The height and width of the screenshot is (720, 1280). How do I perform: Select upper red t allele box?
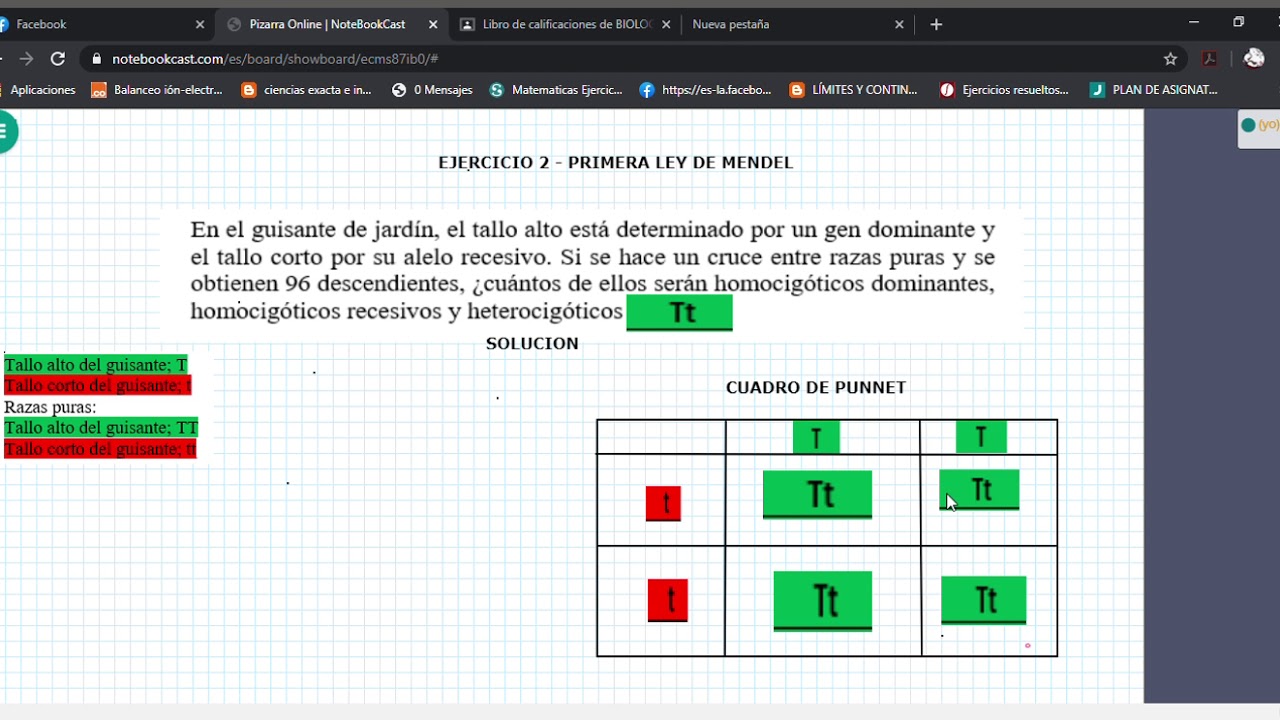coord(663,504)
